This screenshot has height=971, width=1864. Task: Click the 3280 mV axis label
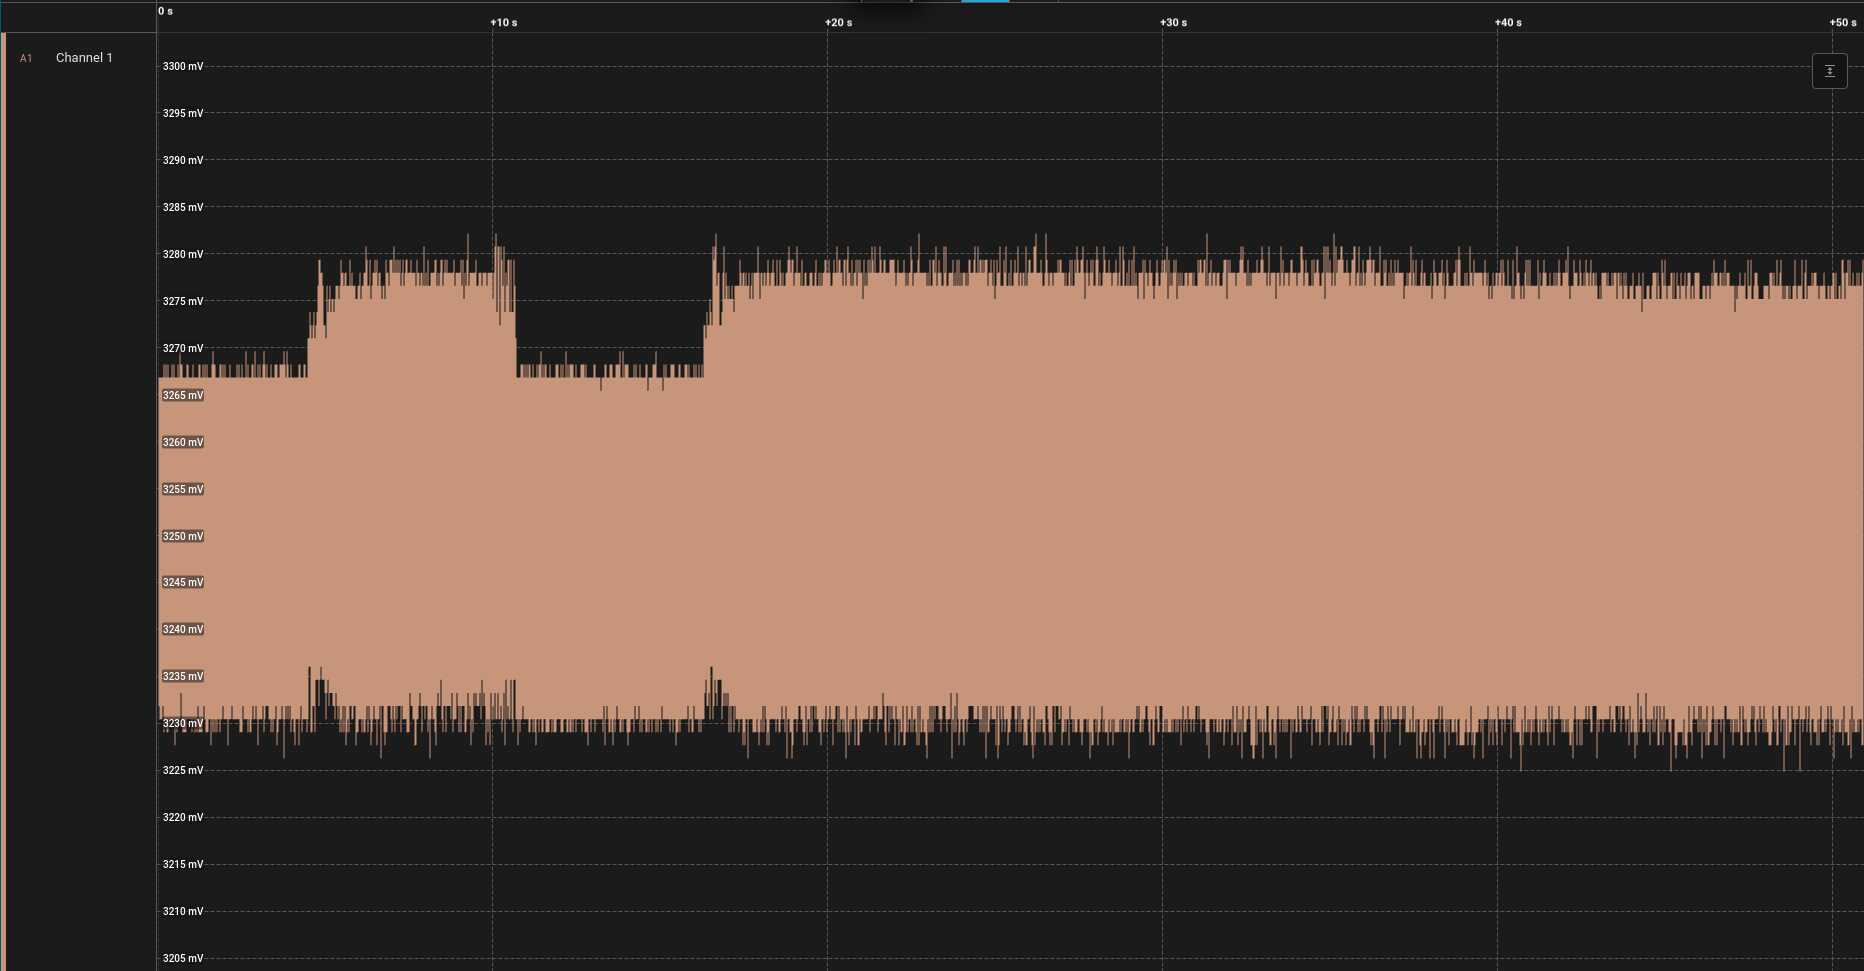click(x=183, y=255)
